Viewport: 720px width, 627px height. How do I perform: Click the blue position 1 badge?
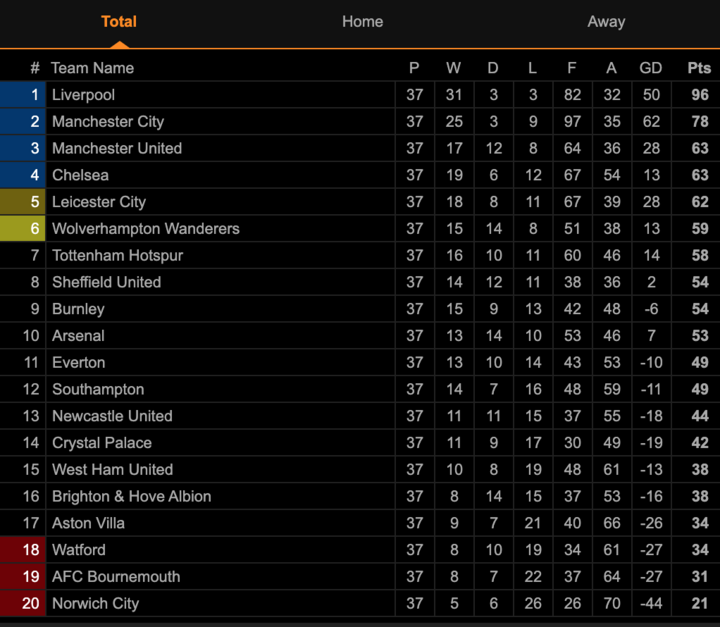(22, 95)
